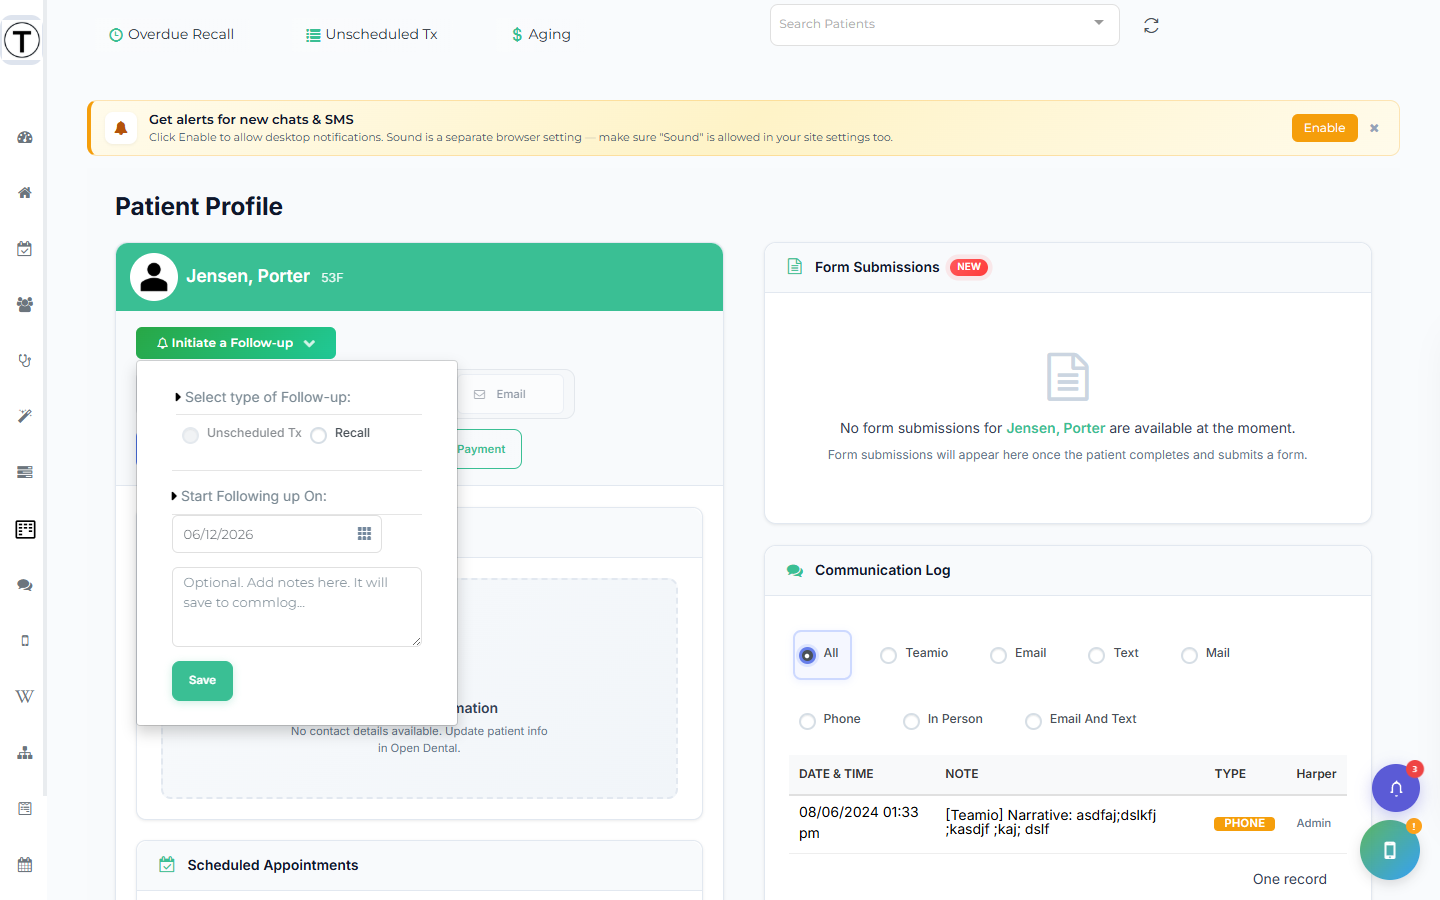Open the chat bubbles icon in sidebar
This screenshot has height=900, width=1440.
click(x=25, y=585)
